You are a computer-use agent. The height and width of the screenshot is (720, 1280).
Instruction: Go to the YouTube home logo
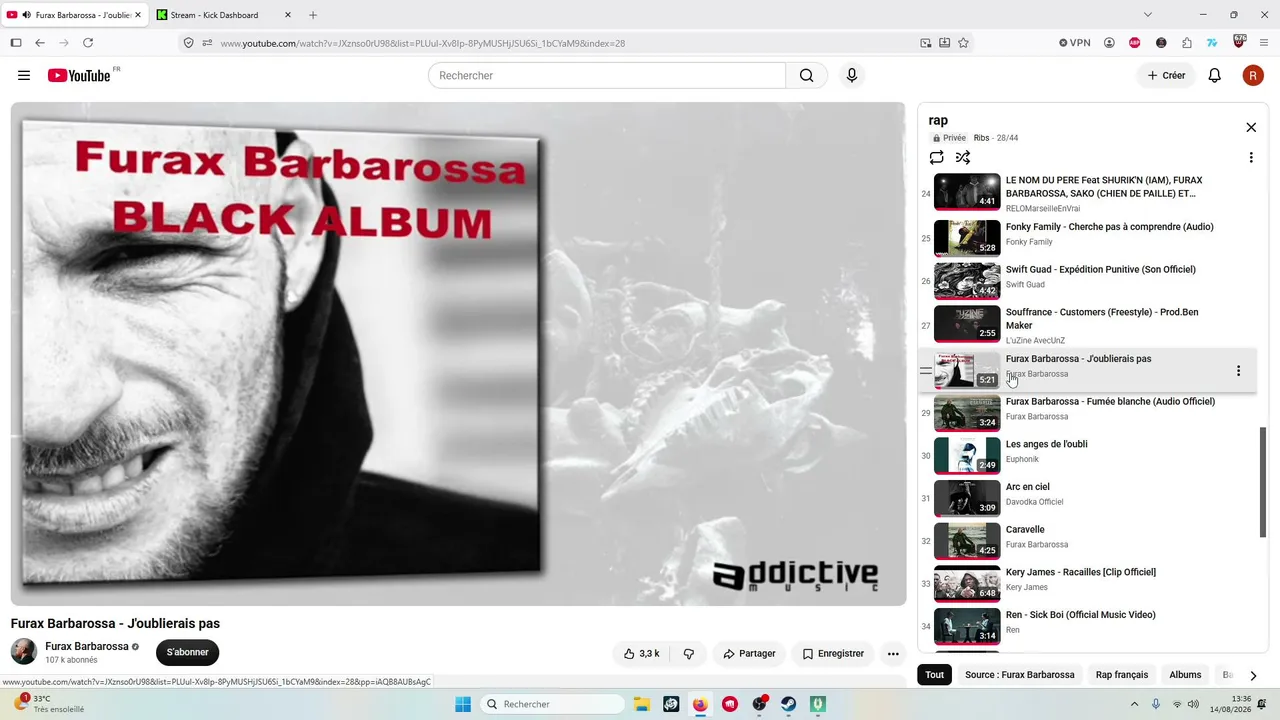[x=79, y=75]
